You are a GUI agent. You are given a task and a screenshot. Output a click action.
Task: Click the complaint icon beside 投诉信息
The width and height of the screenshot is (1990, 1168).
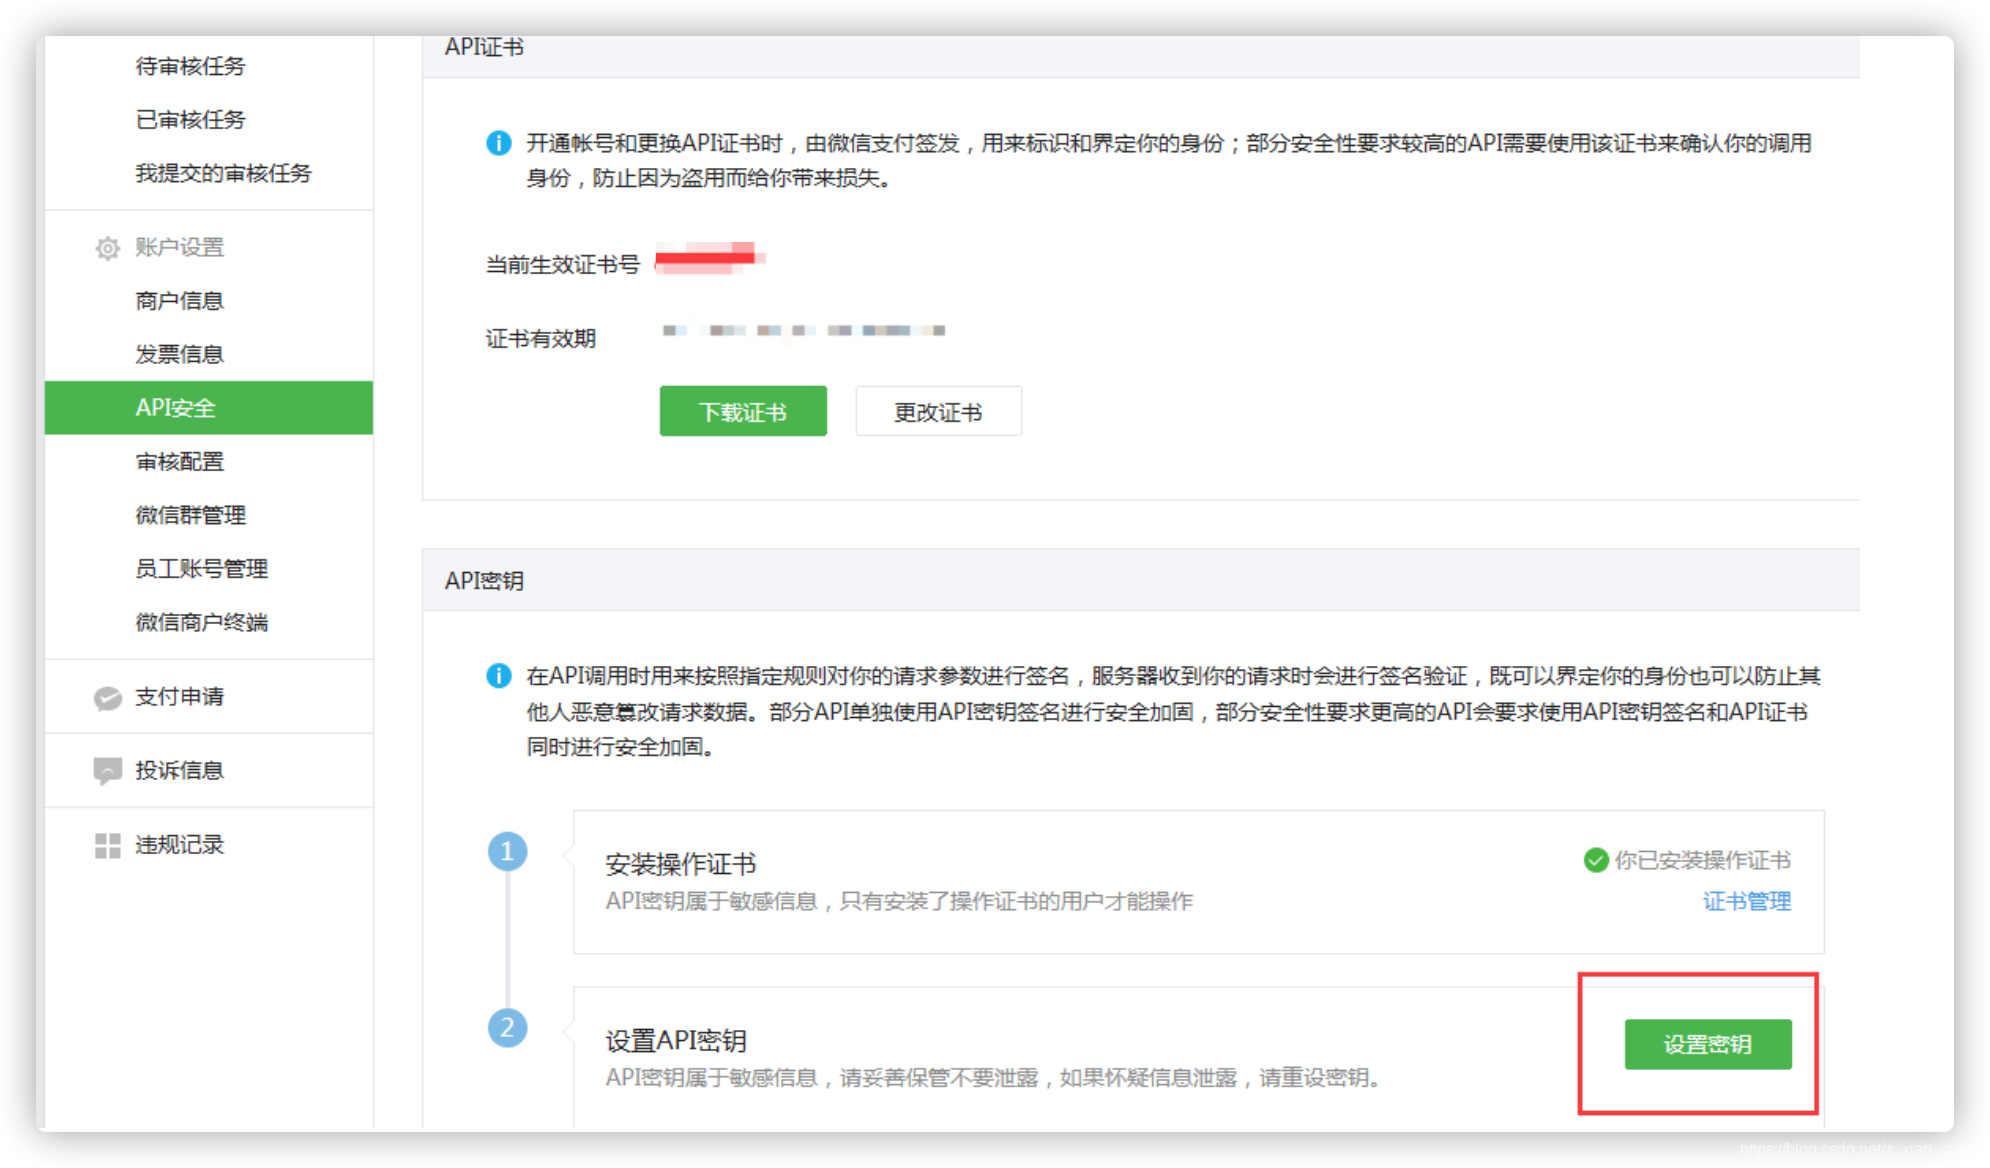pos(107,771)
